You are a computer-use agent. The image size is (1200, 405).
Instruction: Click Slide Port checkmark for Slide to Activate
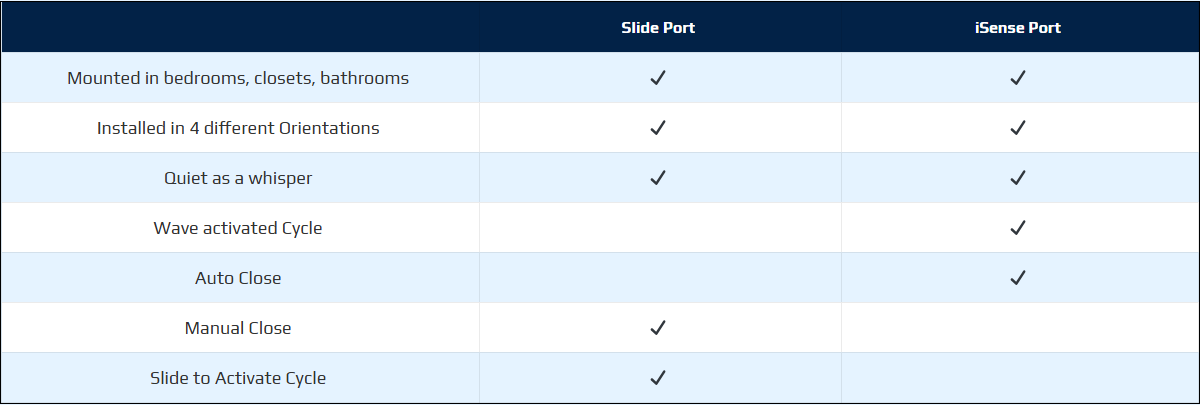click(x=658, y=378)
